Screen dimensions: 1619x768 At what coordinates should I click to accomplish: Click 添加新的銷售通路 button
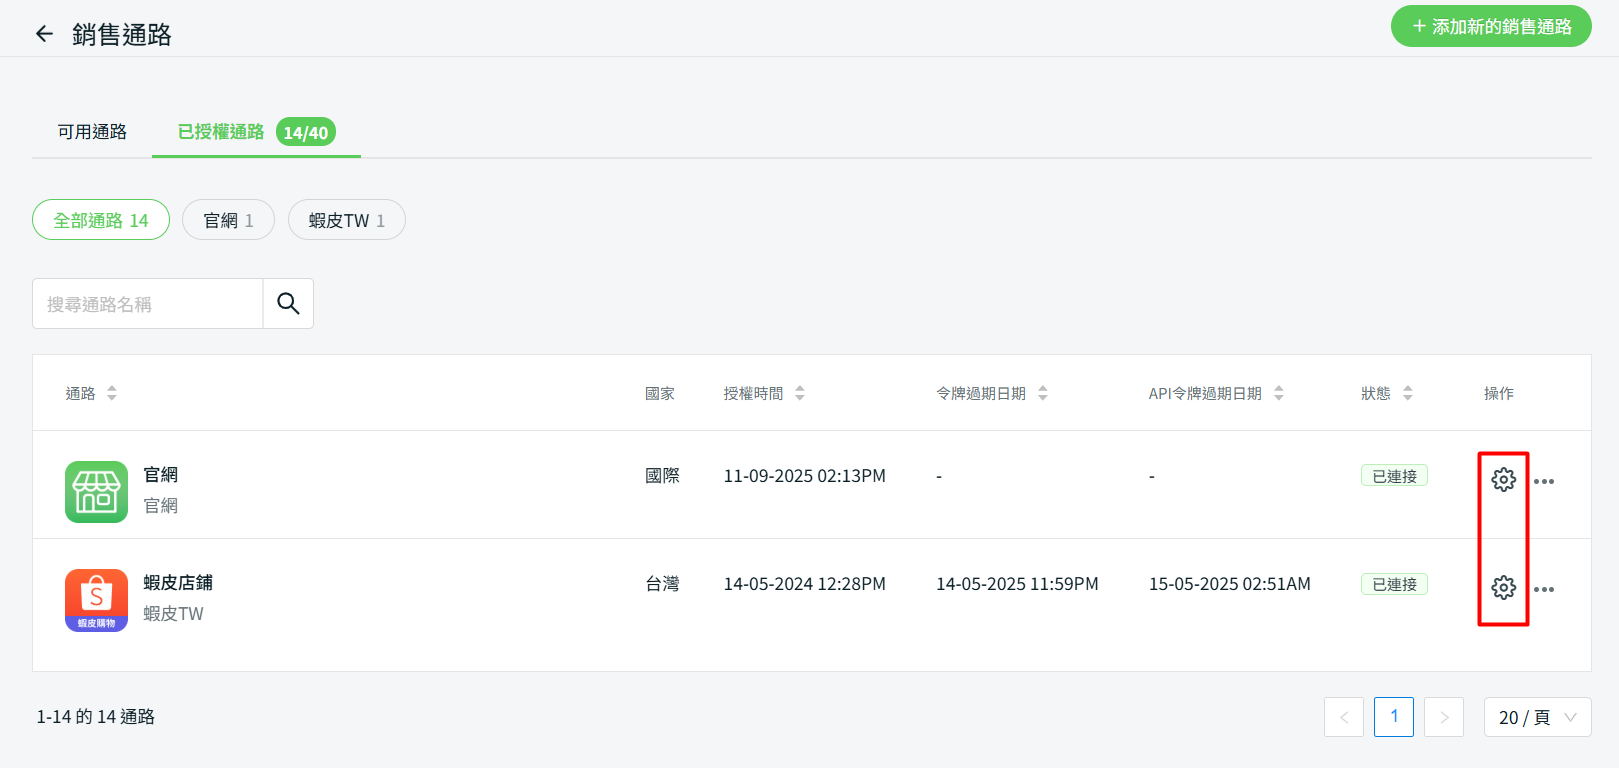pyautogui.click(x=1491, y=27)
